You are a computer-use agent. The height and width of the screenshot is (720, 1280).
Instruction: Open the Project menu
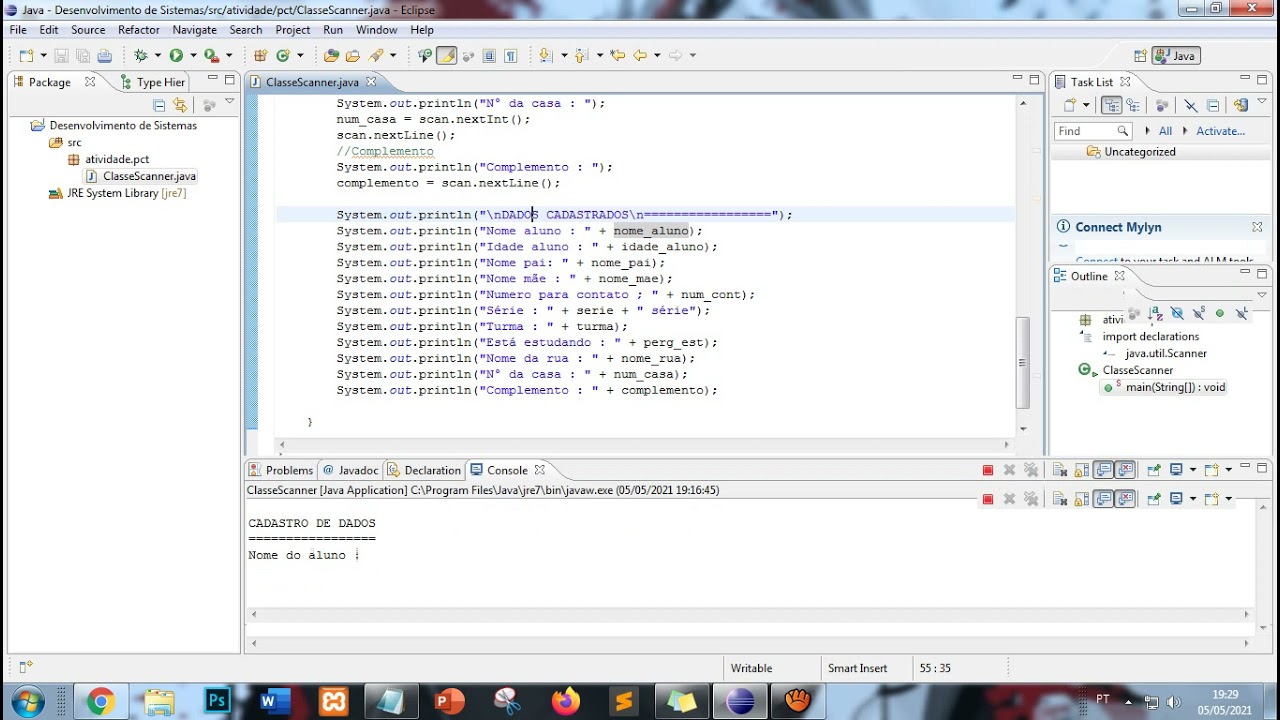pyautogui.click(x=293, y=30)
